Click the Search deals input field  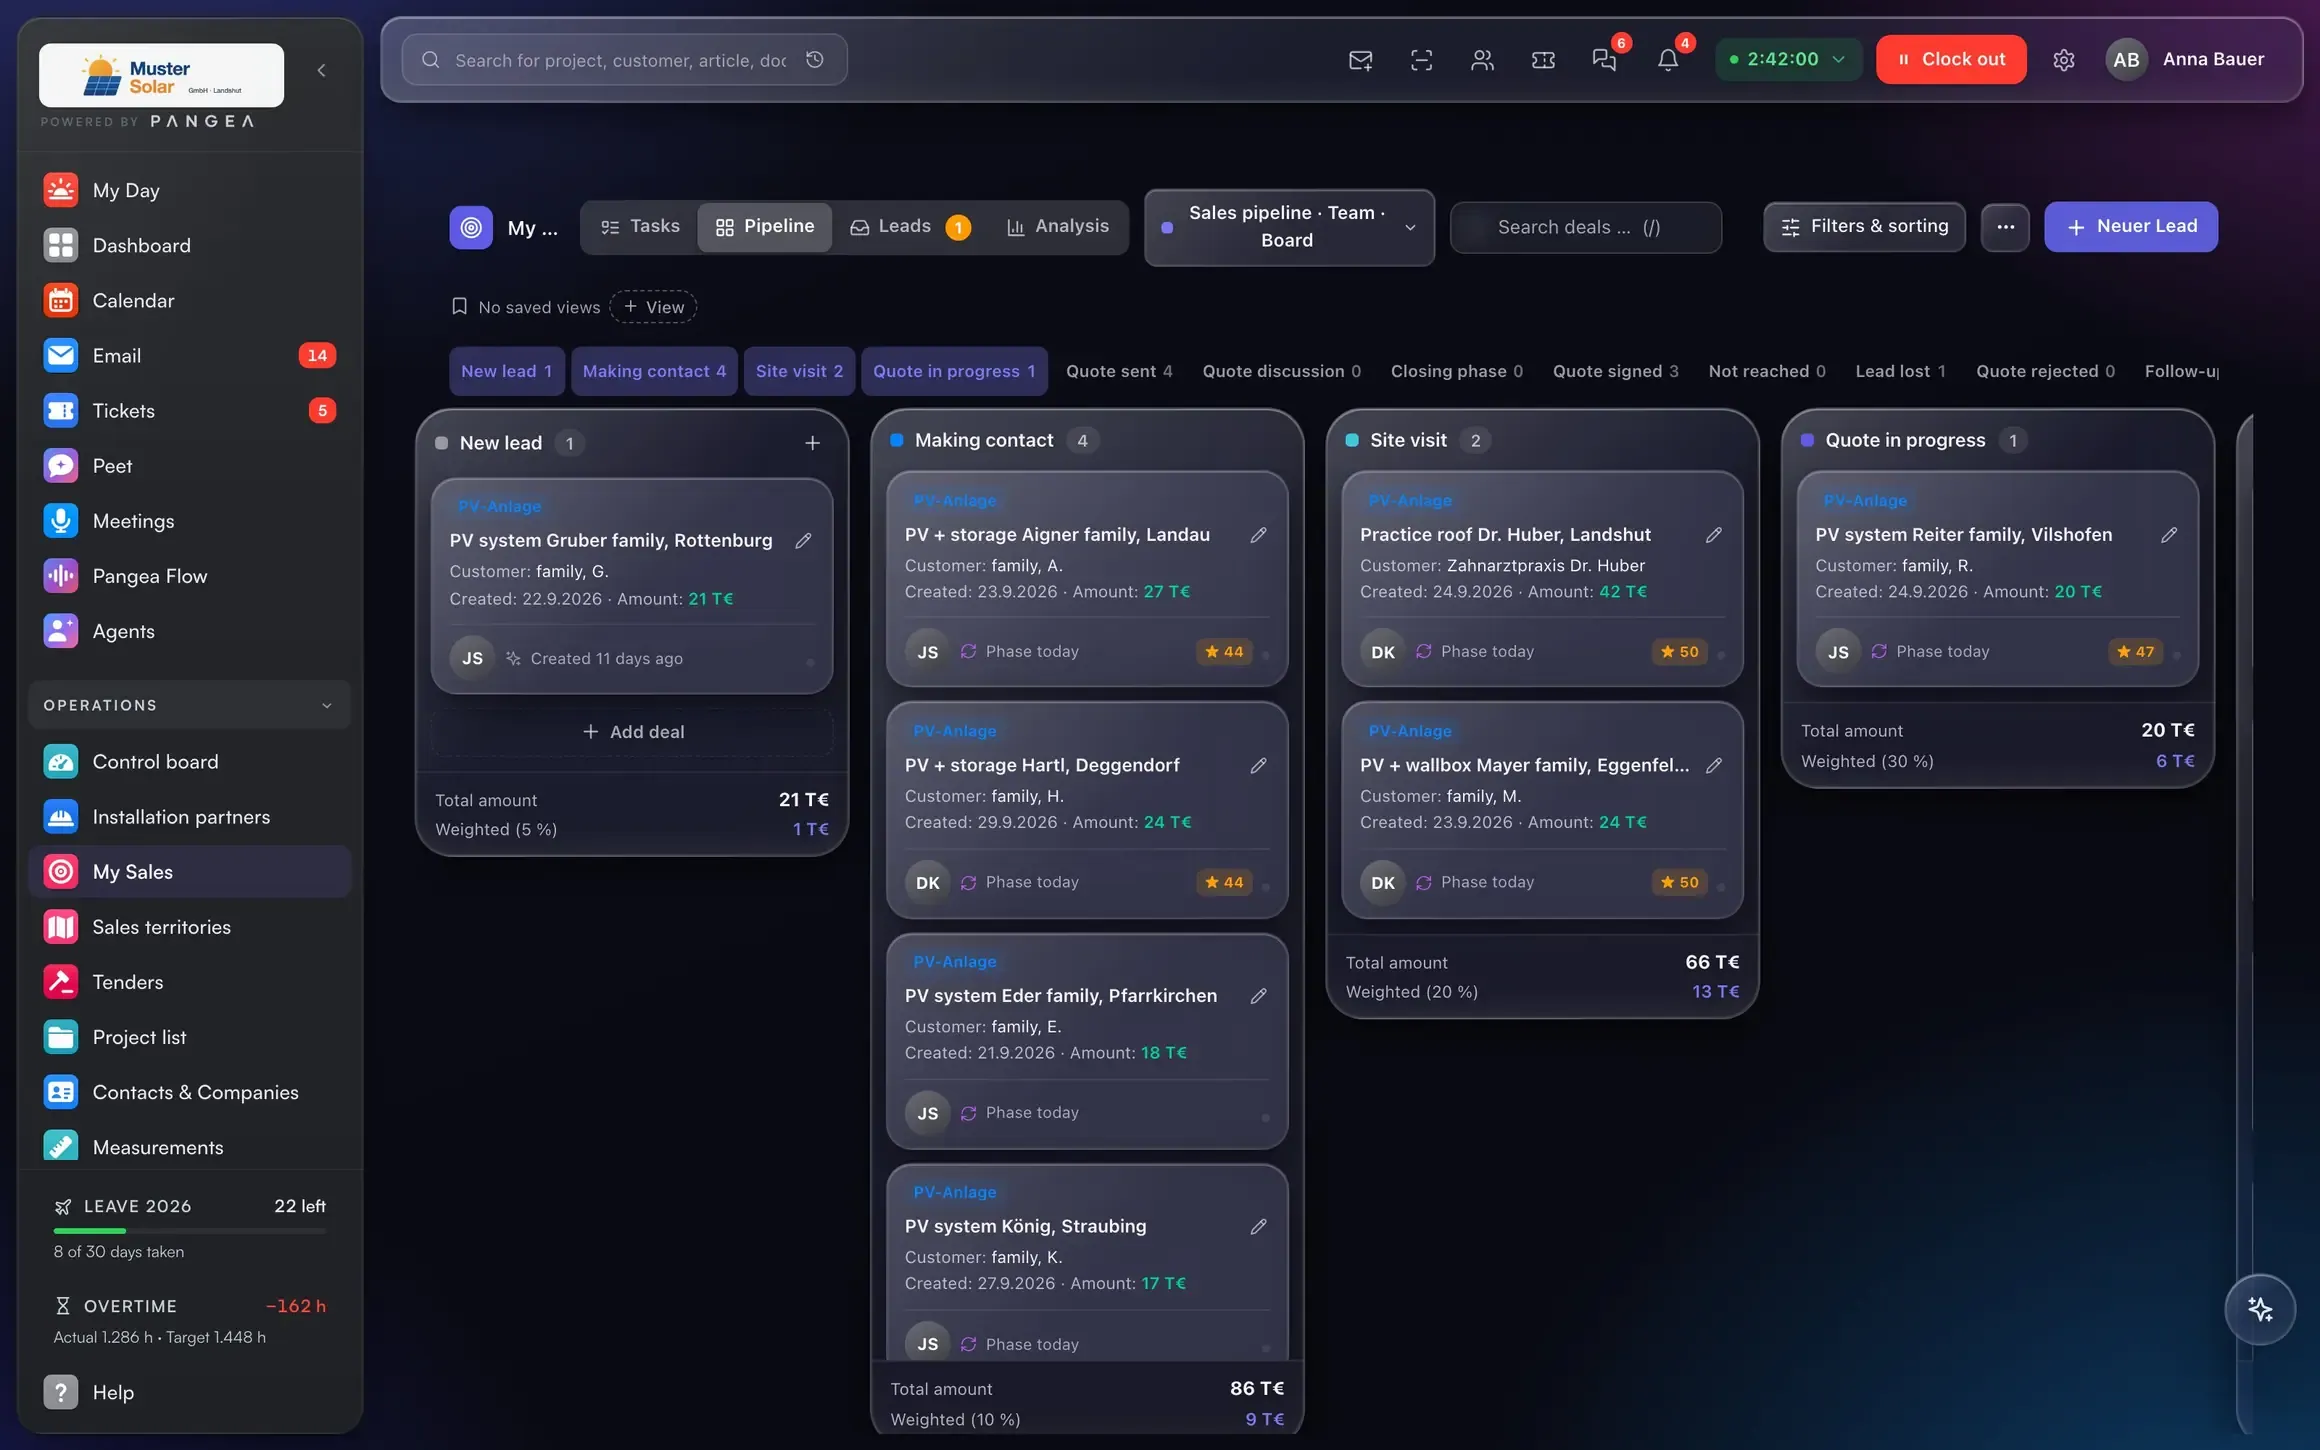pos(1586,227)
